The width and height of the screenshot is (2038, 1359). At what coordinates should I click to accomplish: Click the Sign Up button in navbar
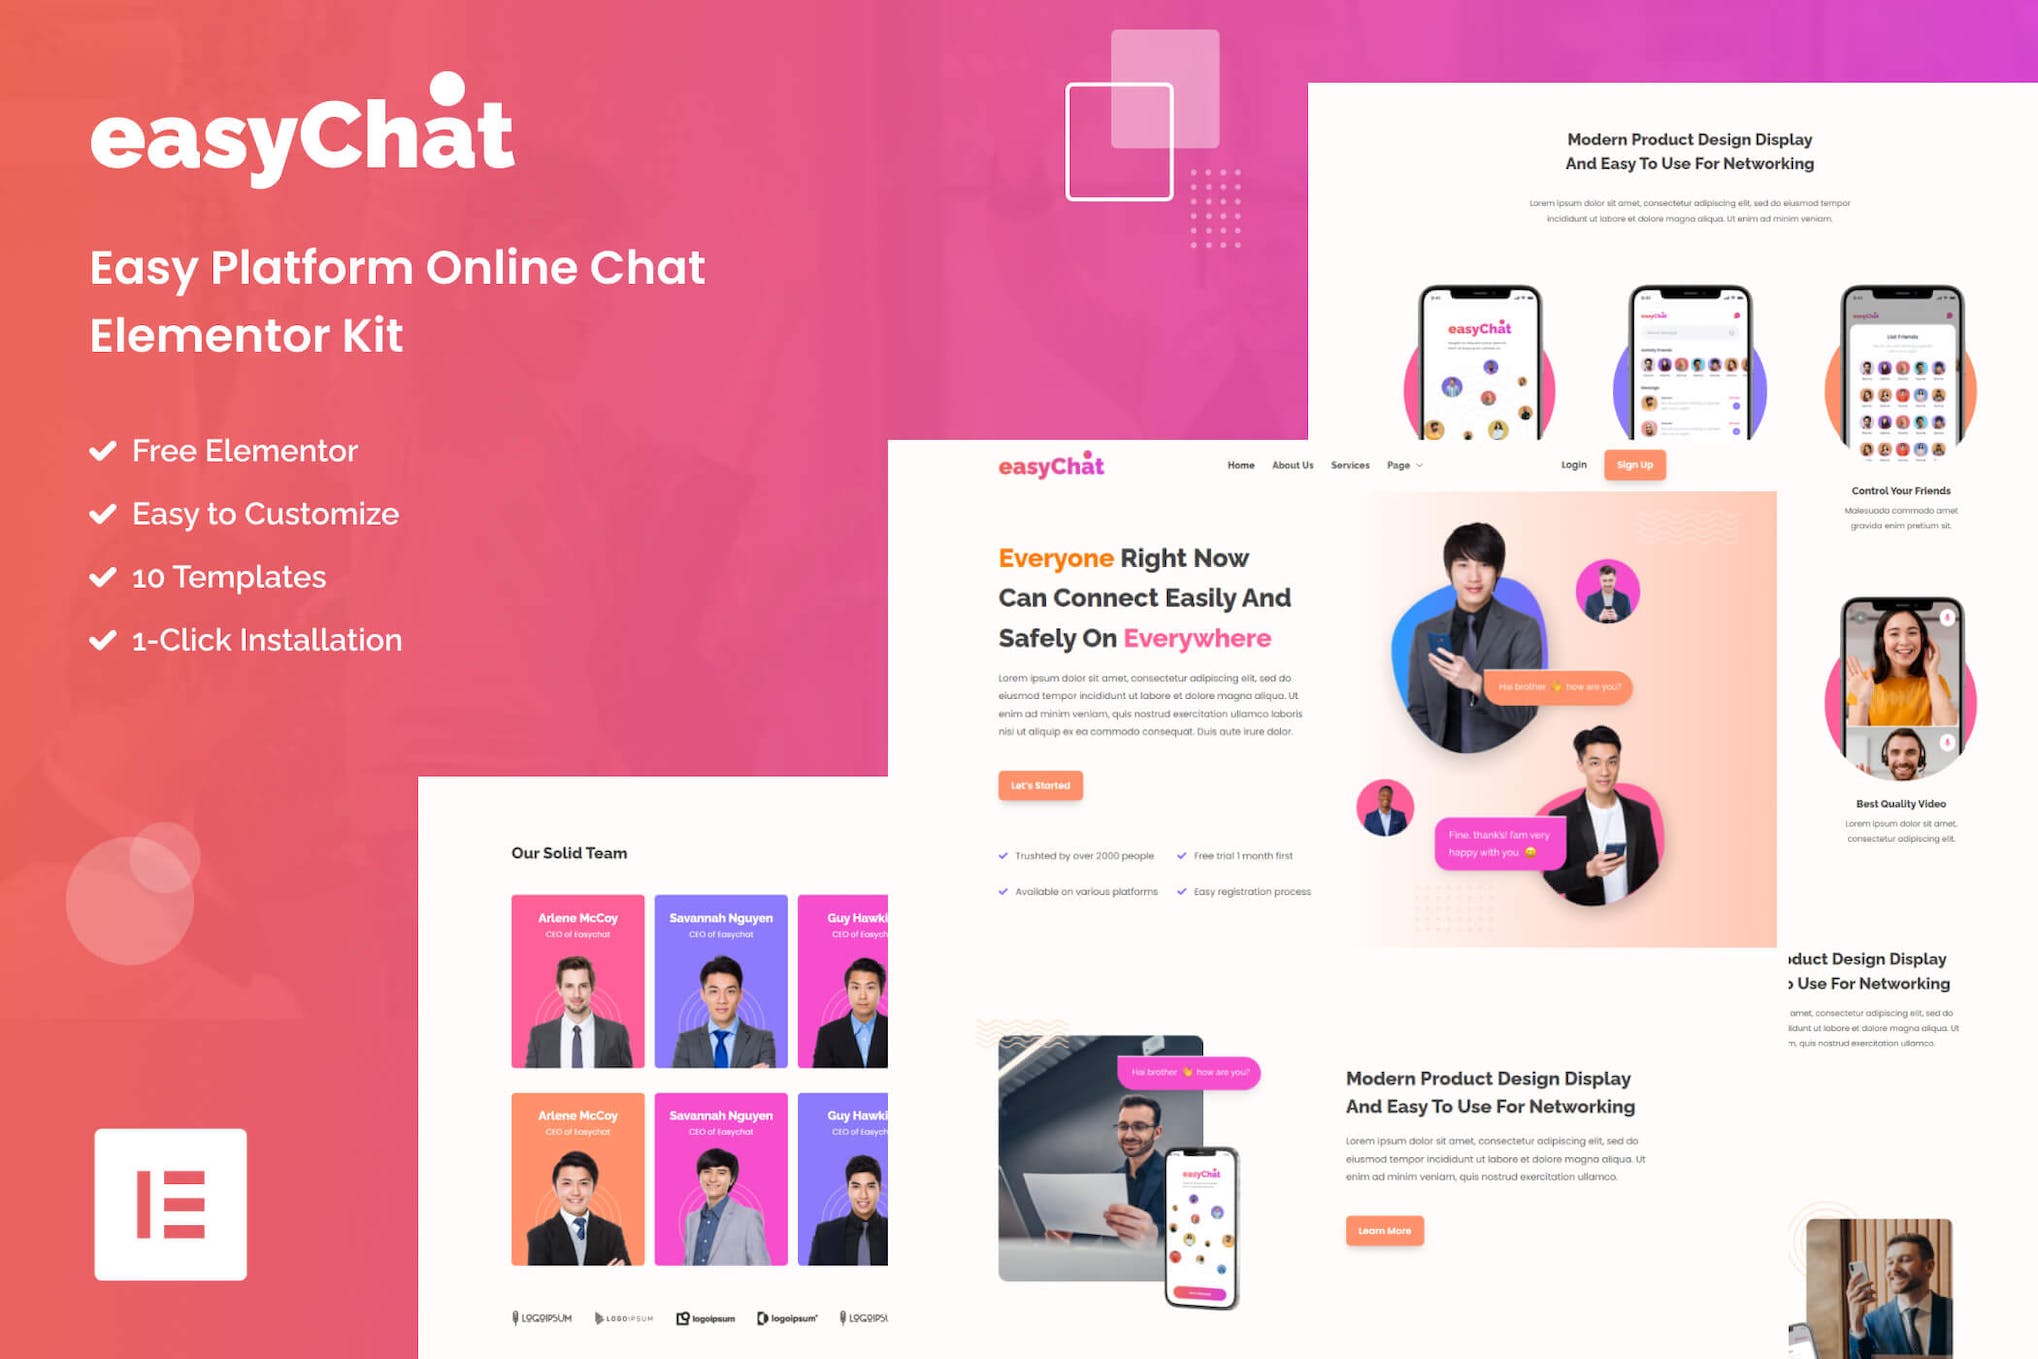pos(1636,464)
